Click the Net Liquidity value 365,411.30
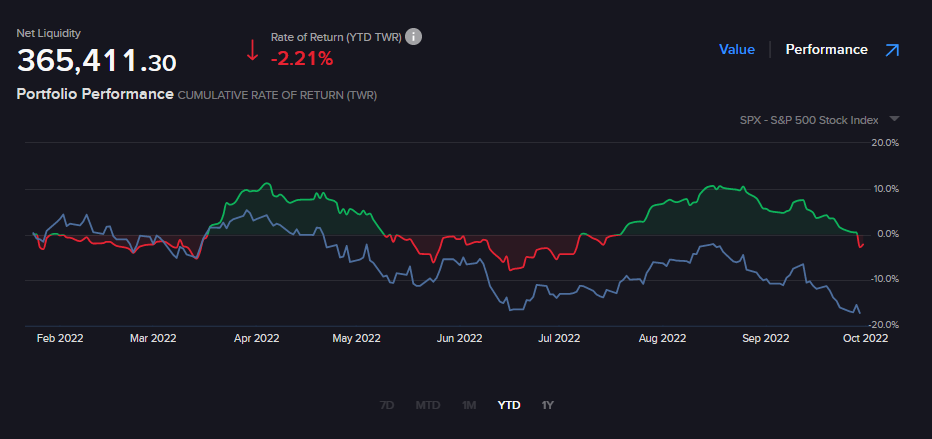The width and height of the screenshot is (932, 439). click(96, 62)
